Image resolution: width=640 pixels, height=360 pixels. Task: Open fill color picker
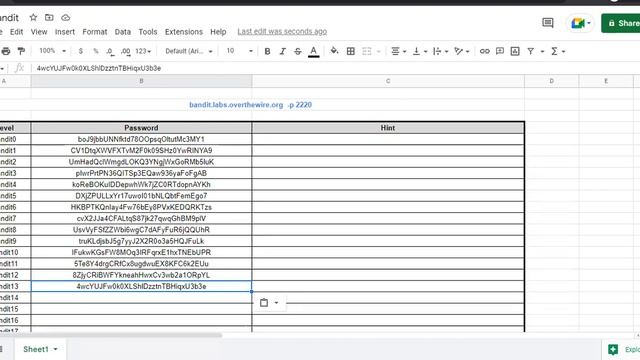point(334,51)
